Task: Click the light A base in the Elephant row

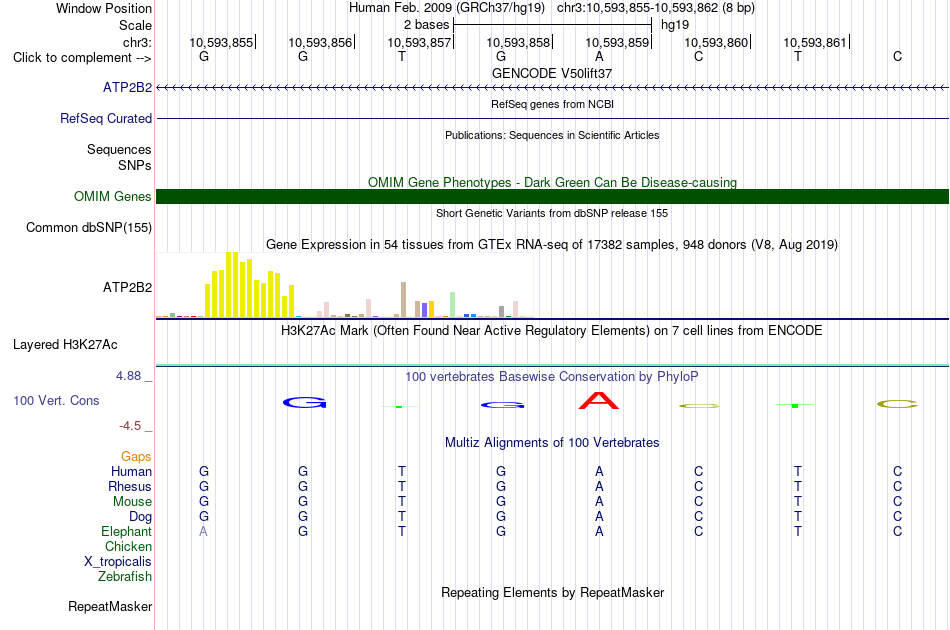Action: point(203,531)
